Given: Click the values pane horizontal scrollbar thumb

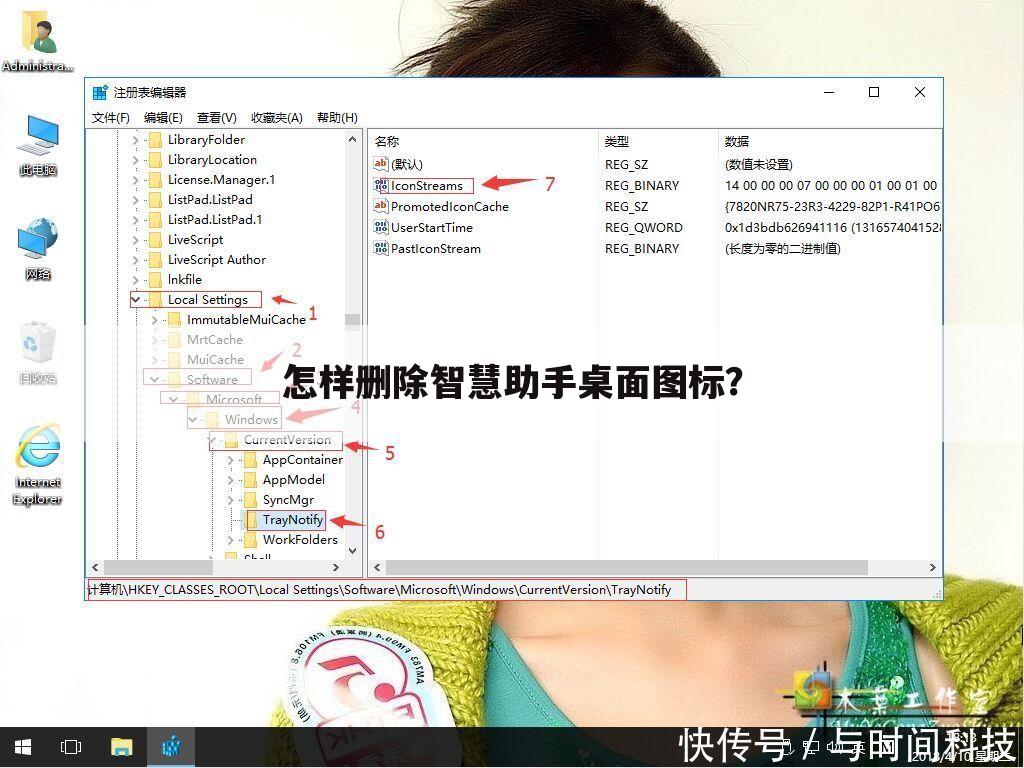Looking at the screenshot, I should [x=626, y=568].
